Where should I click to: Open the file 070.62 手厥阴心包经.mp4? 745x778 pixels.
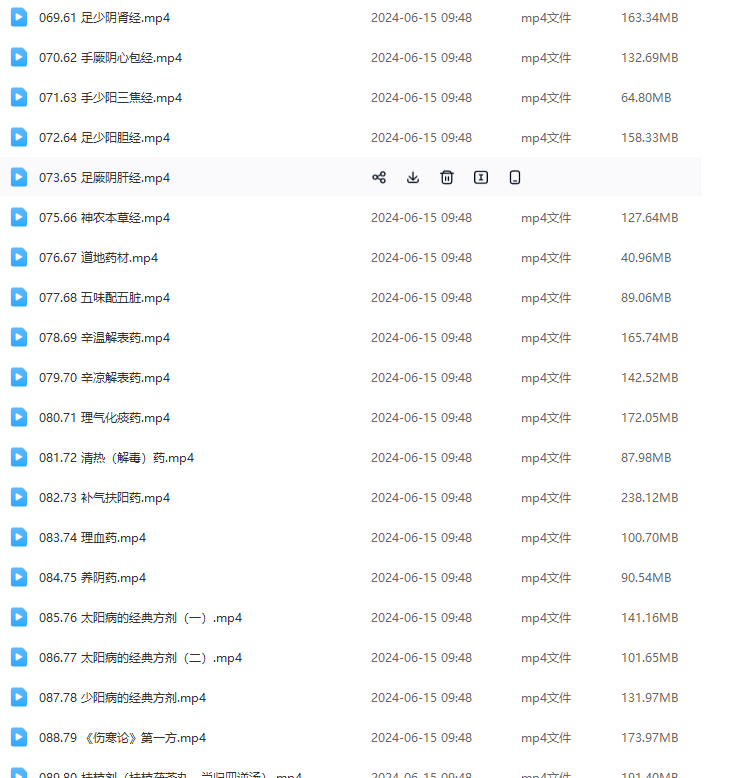tap(110, 58)
